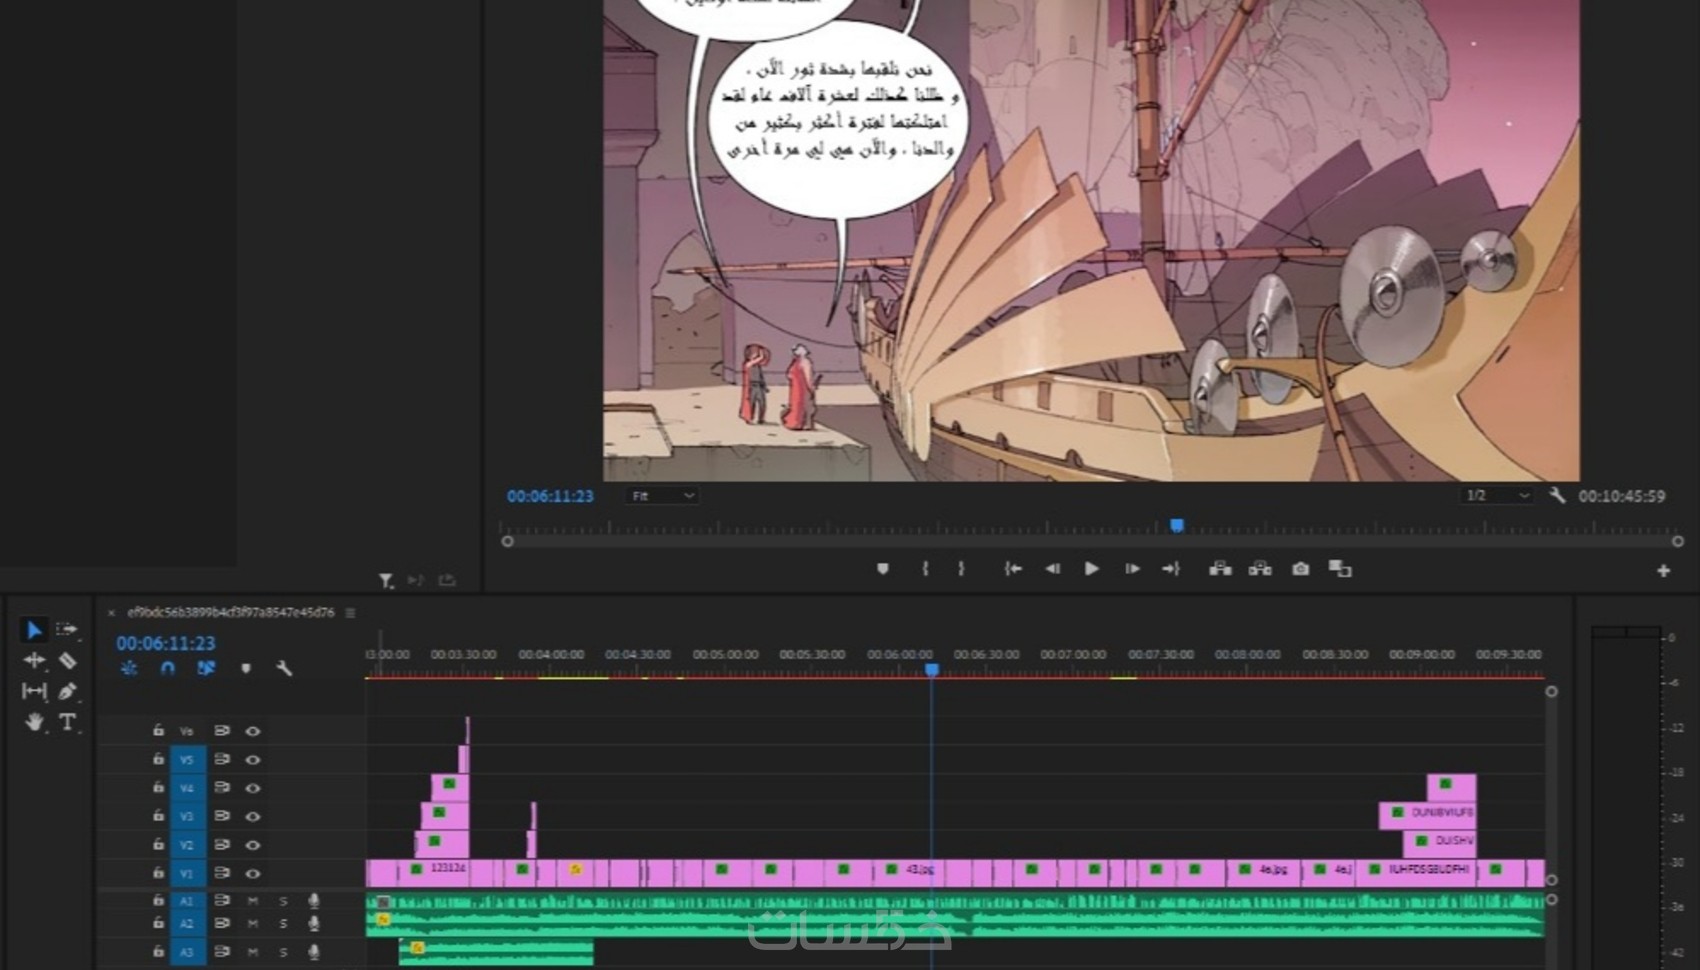Toggle visibility eye of track V1
This screenshot has height=970, width=1700.
[253, 873]
